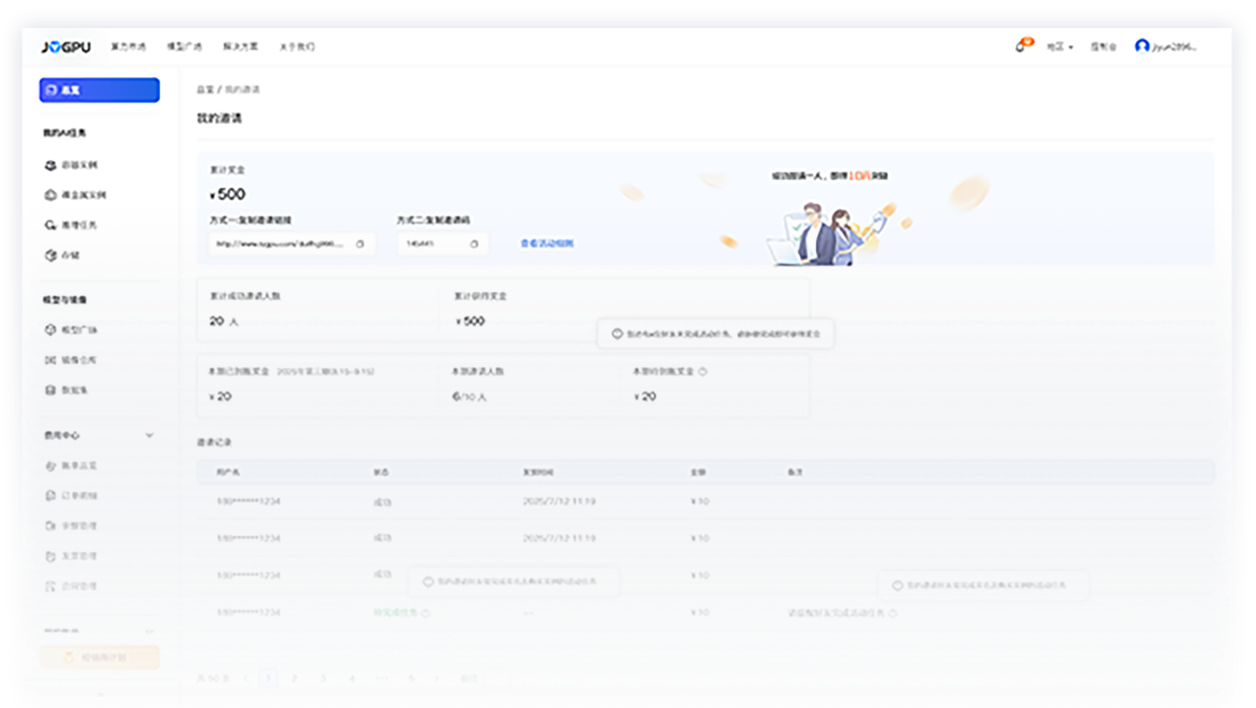
Task: Click the user avatar in the top bar
Action: 1142,46
